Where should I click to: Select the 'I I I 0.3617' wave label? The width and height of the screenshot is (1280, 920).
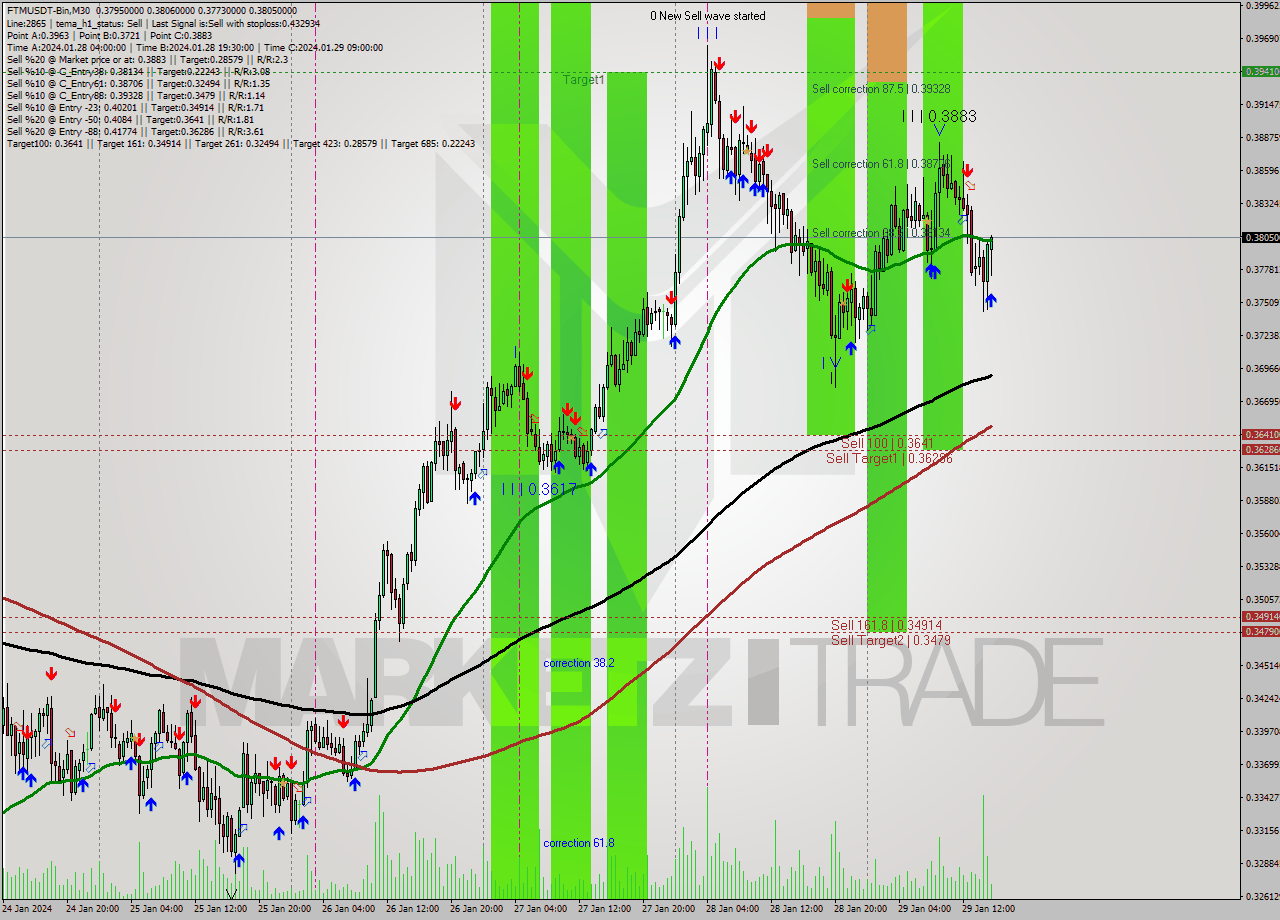tap(539, 489)
